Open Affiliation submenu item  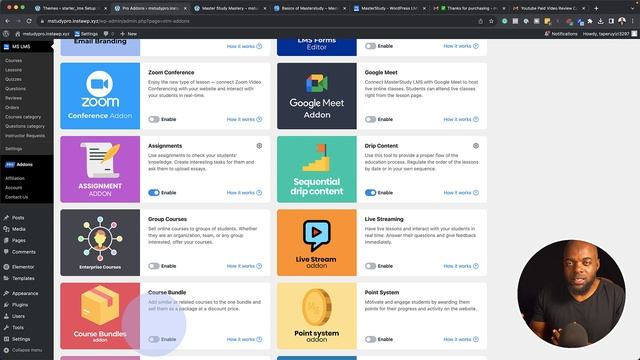coord(15,178)
